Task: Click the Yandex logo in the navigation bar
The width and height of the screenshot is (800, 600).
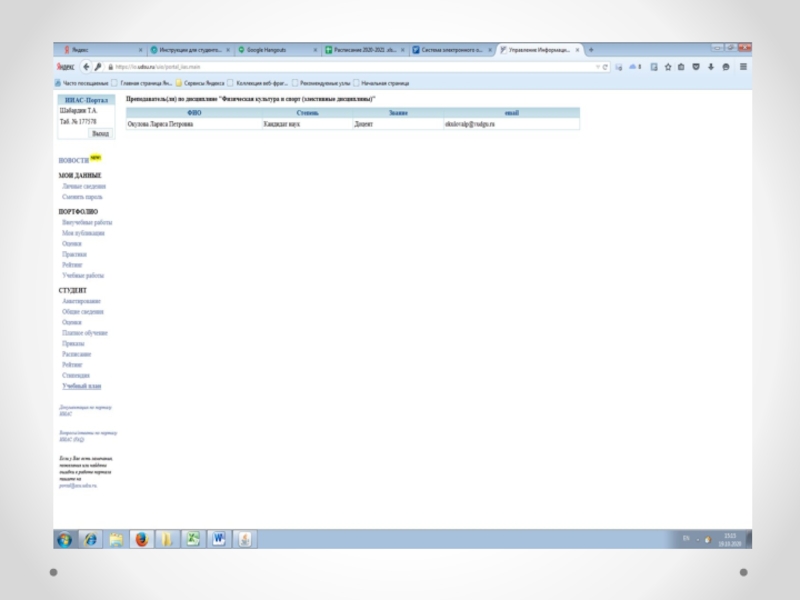Action: pyautogui.click(x=65, y=67)
